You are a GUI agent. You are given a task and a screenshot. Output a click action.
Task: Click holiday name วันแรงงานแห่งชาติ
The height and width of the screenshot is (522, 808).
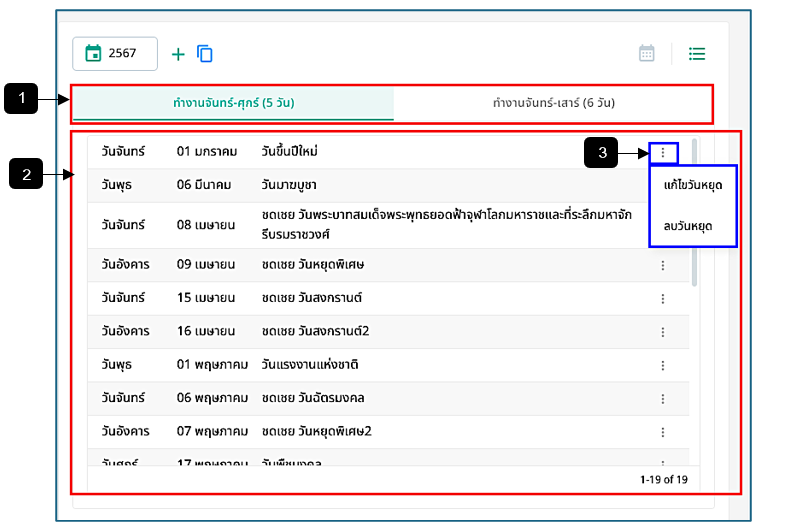coord(310,365)
